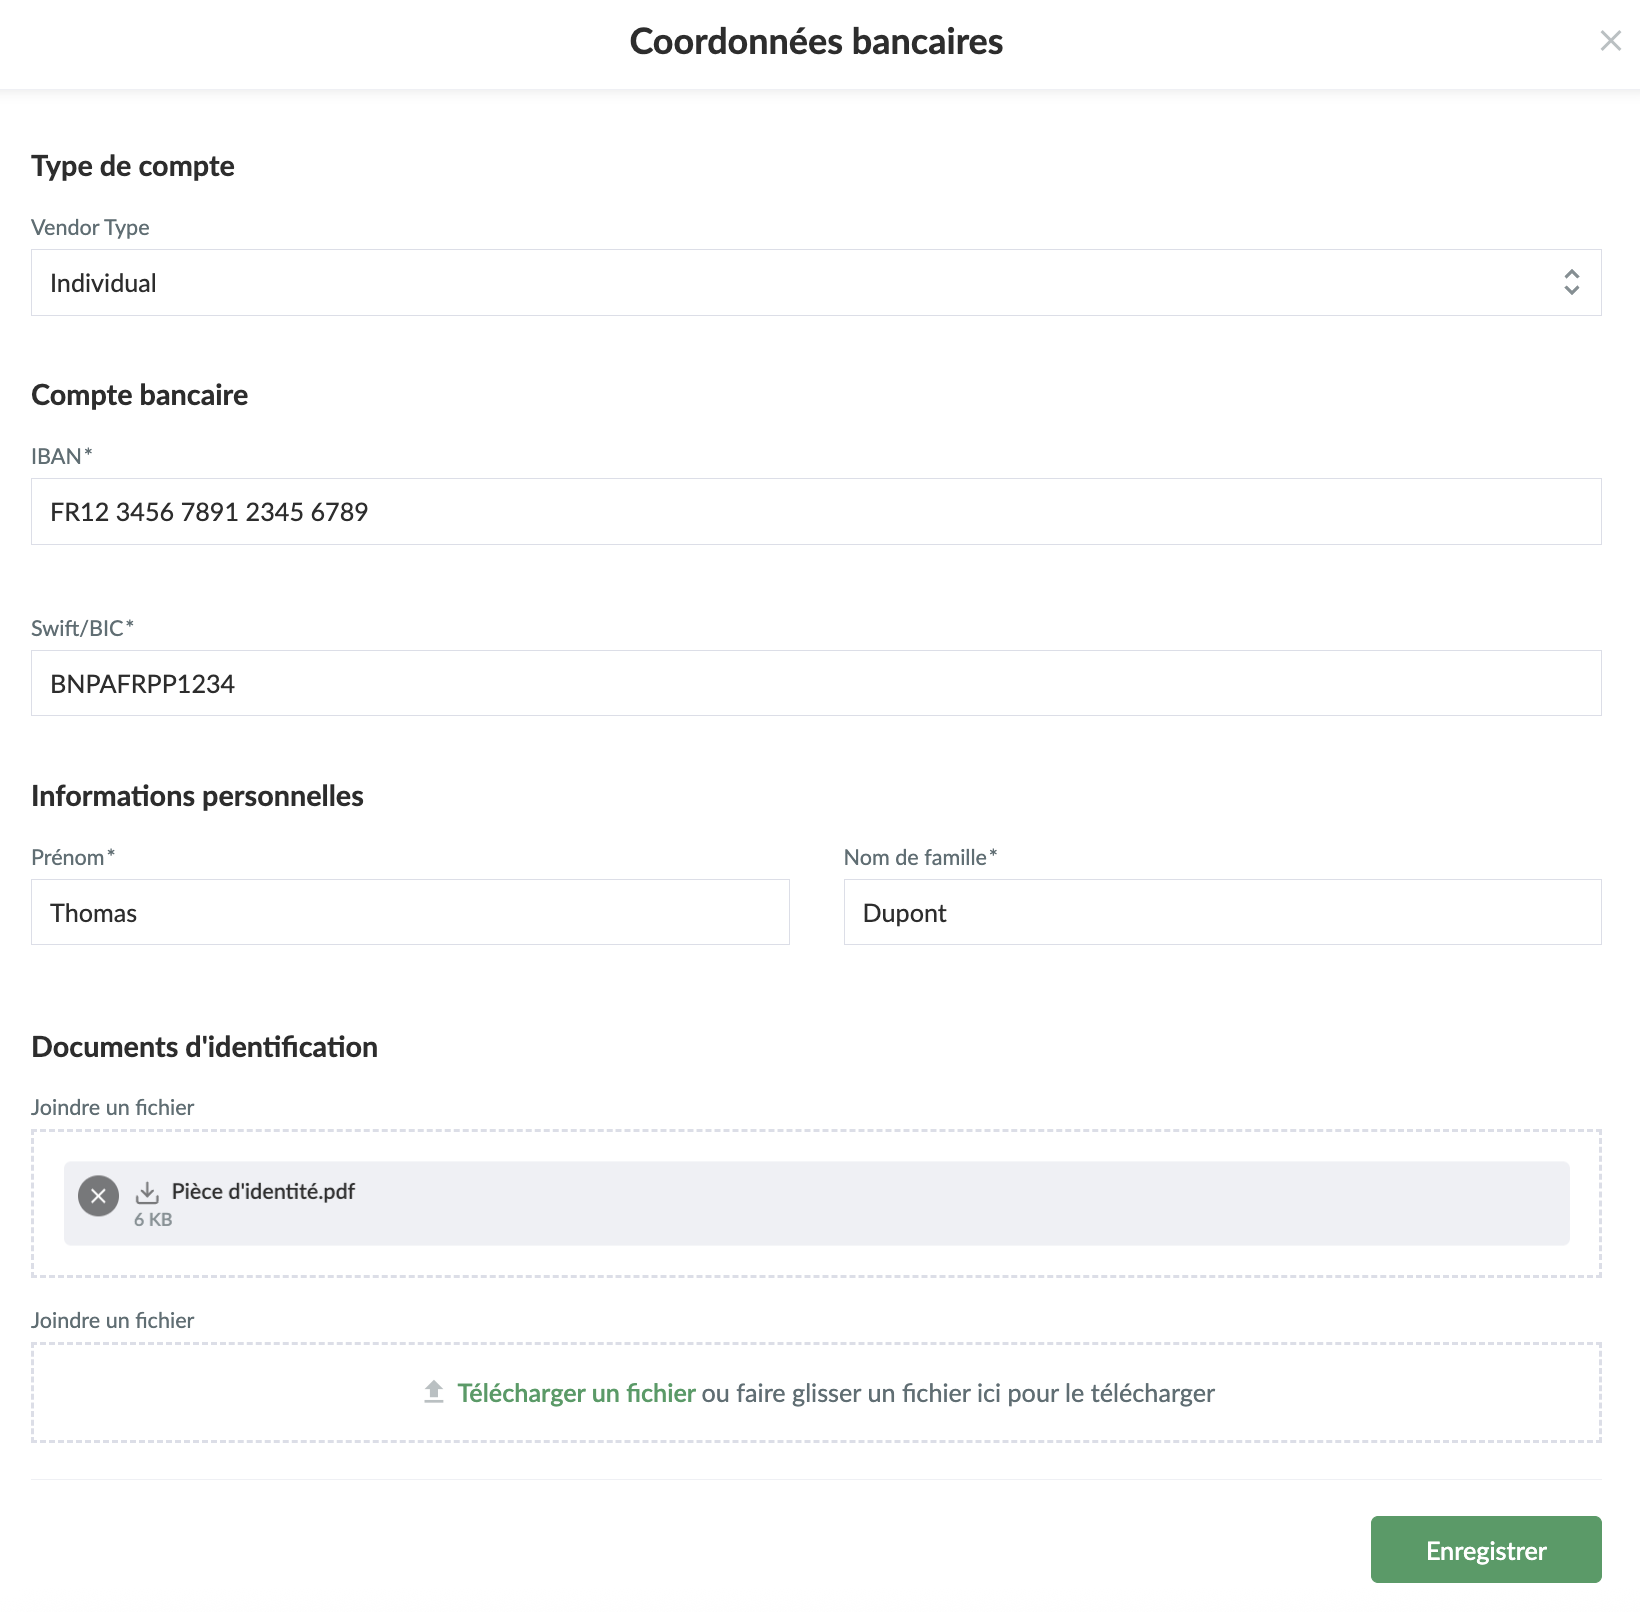The width and height of the screenshot is (1640, 1612).
Task: Close the Coordonnées bancaires dialog
Action: pos(1610,41)
